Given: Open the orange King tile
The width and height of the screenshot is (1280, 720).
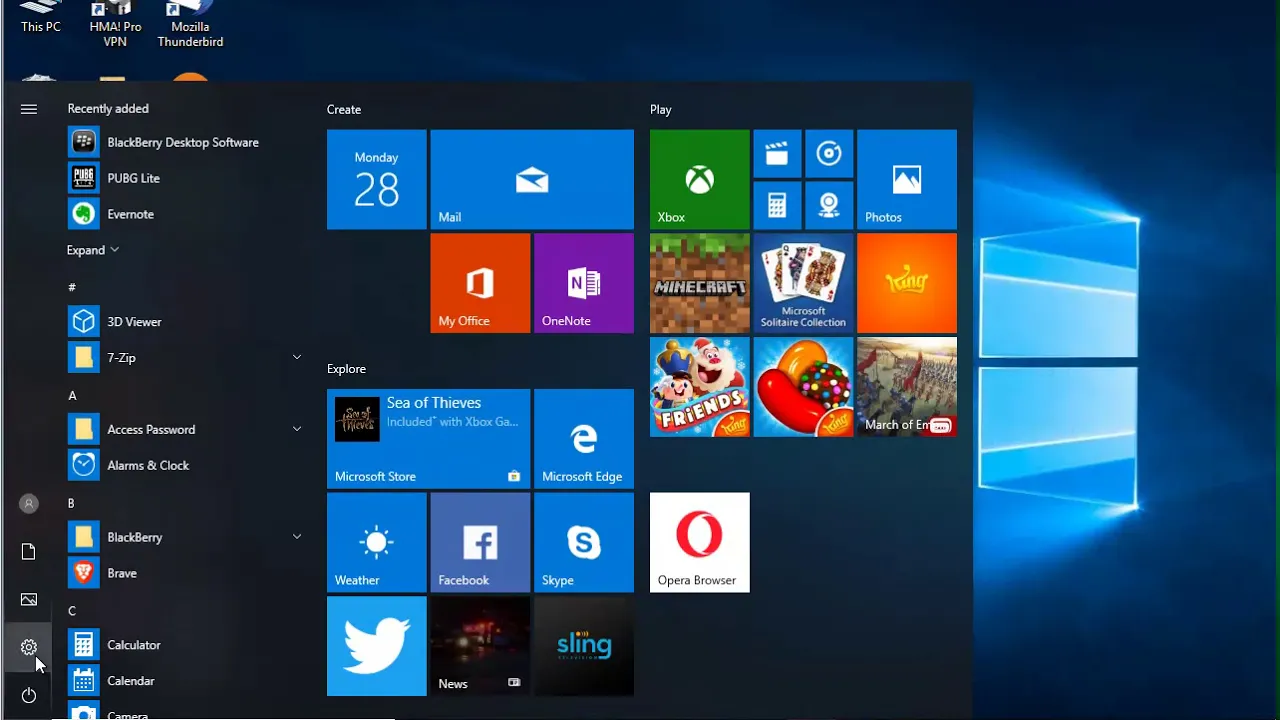Looking at the screenshot, I should [907, 283].
